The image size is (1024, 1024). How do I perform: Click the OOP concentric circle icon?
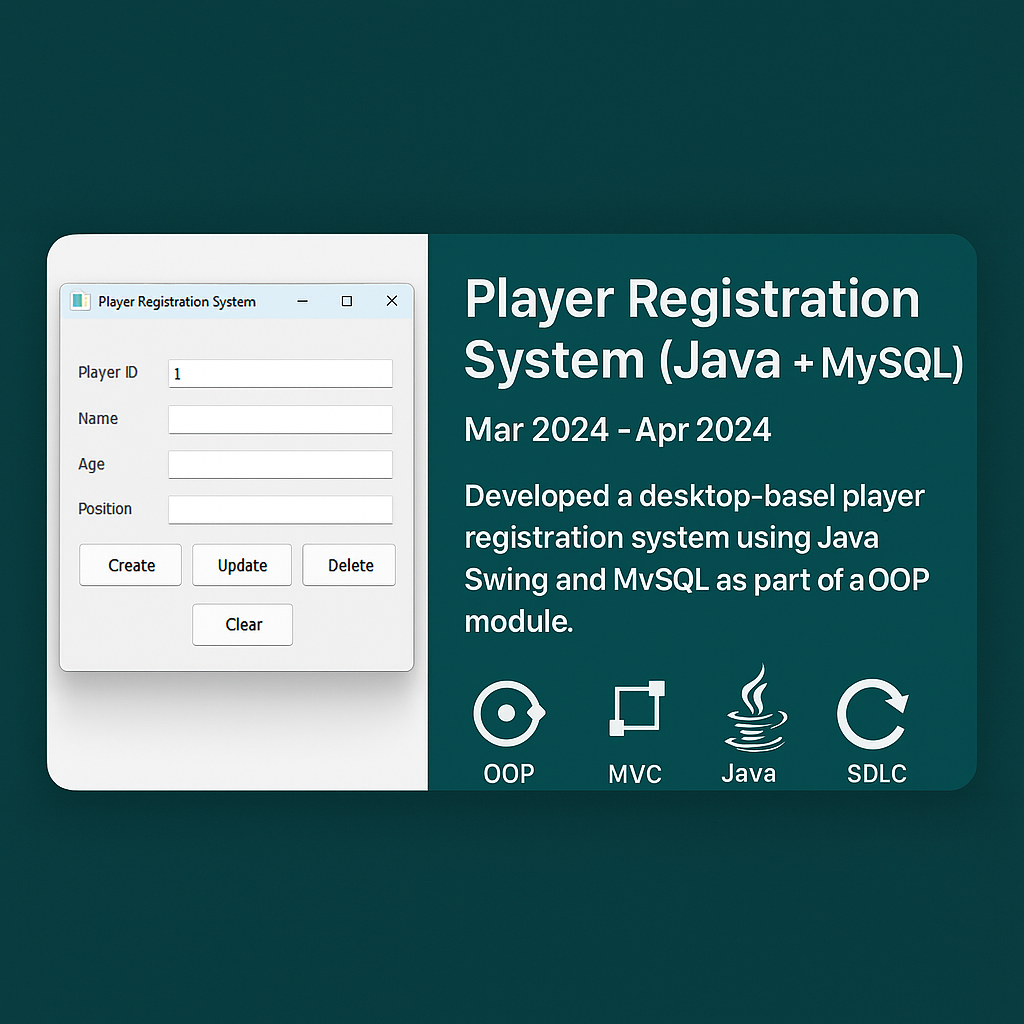pos(508,712)
